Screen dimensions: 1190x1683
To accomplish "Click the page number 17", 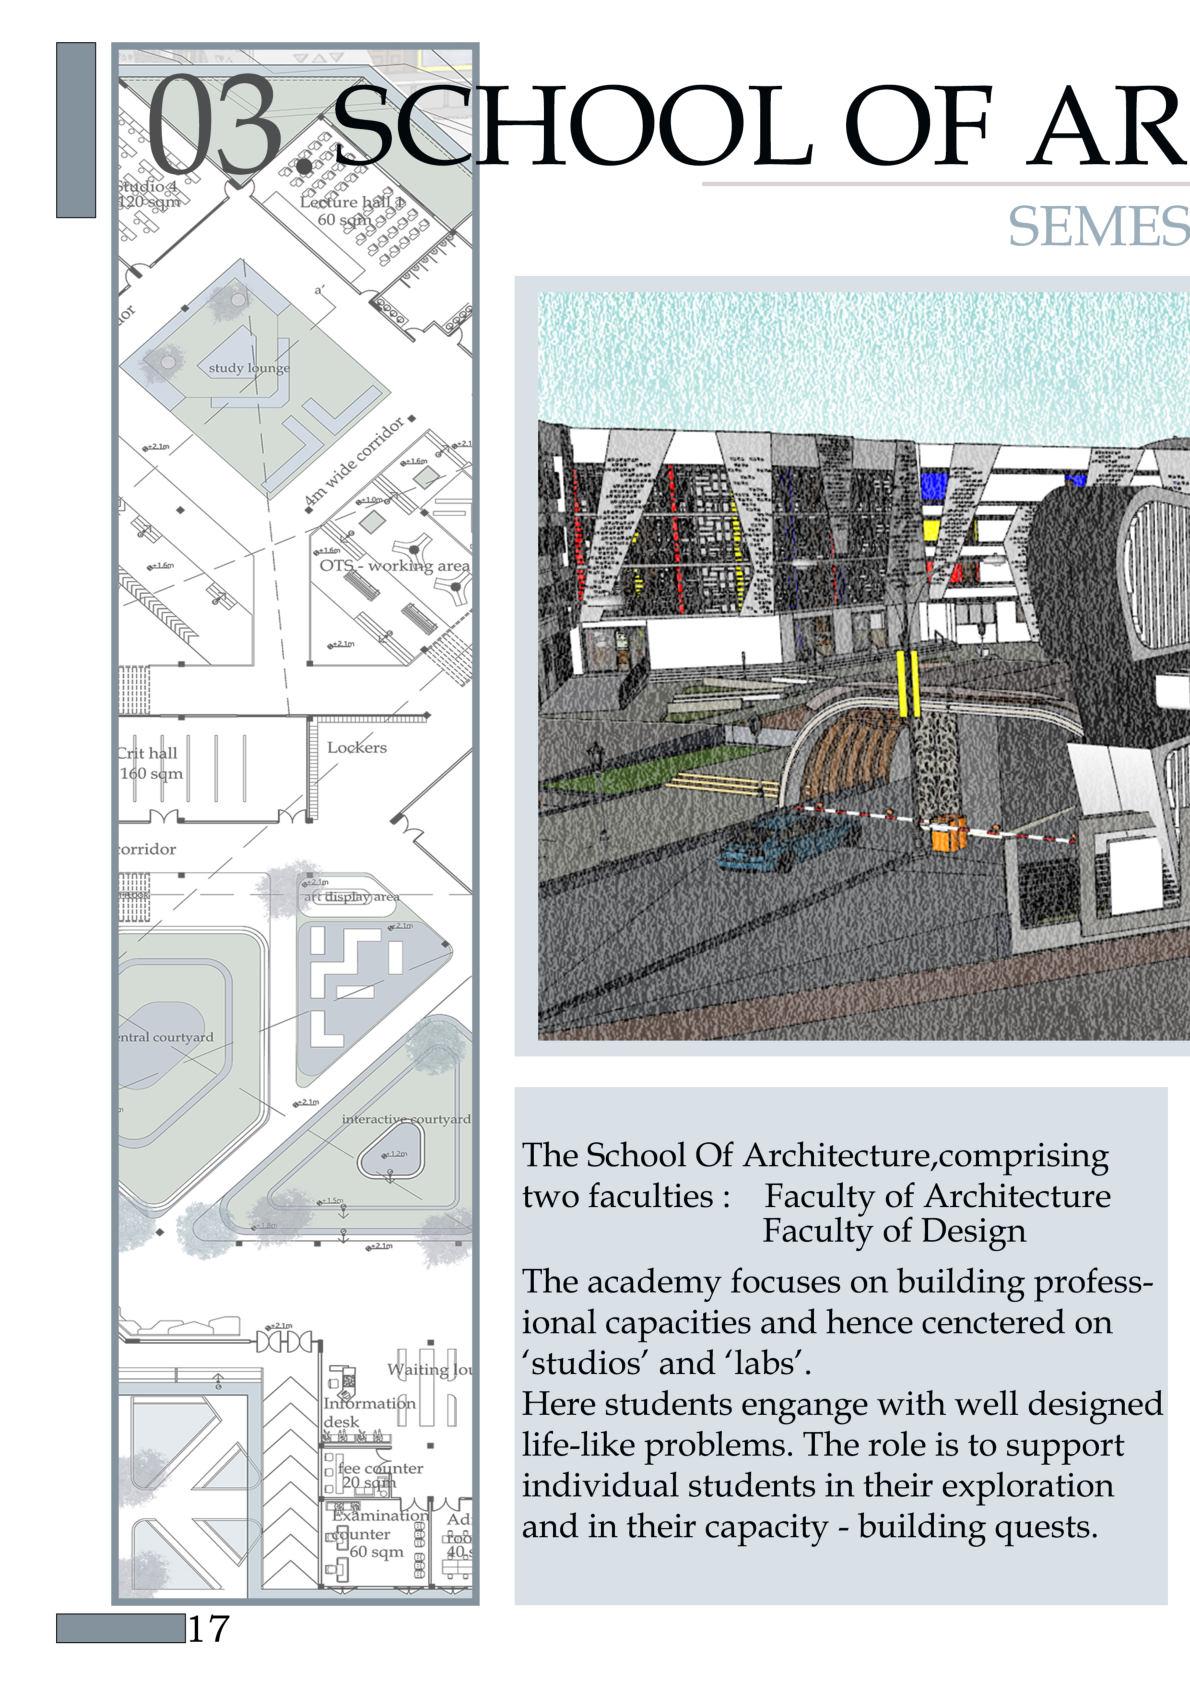I will (209, 1629).
